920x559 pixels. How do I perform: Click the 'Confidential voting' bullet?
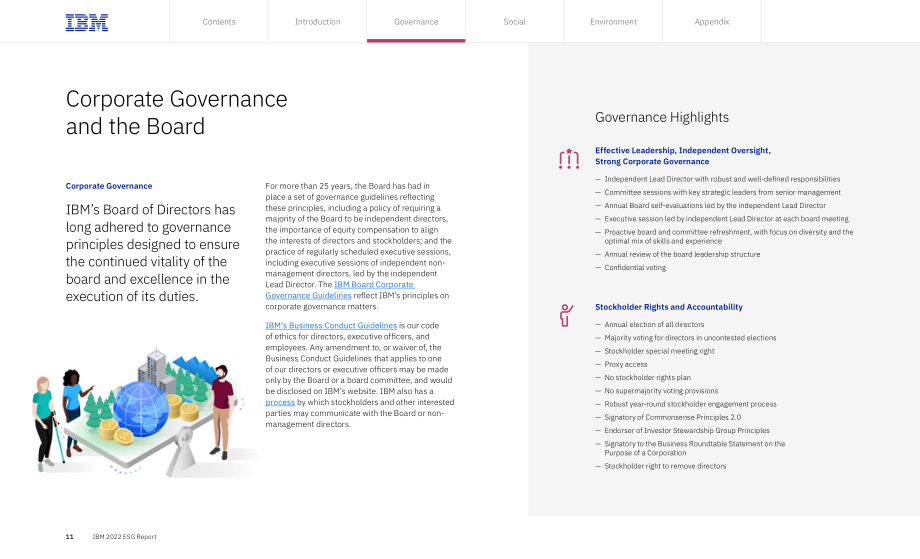point(635,267)
